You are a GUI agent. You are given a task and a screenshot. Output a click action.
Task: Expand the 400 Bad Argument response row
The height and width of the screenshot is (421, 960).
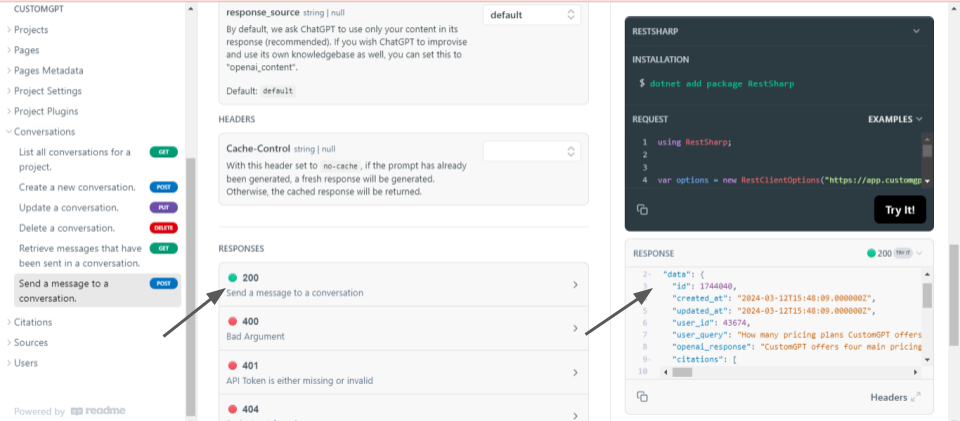pos(403,328)
